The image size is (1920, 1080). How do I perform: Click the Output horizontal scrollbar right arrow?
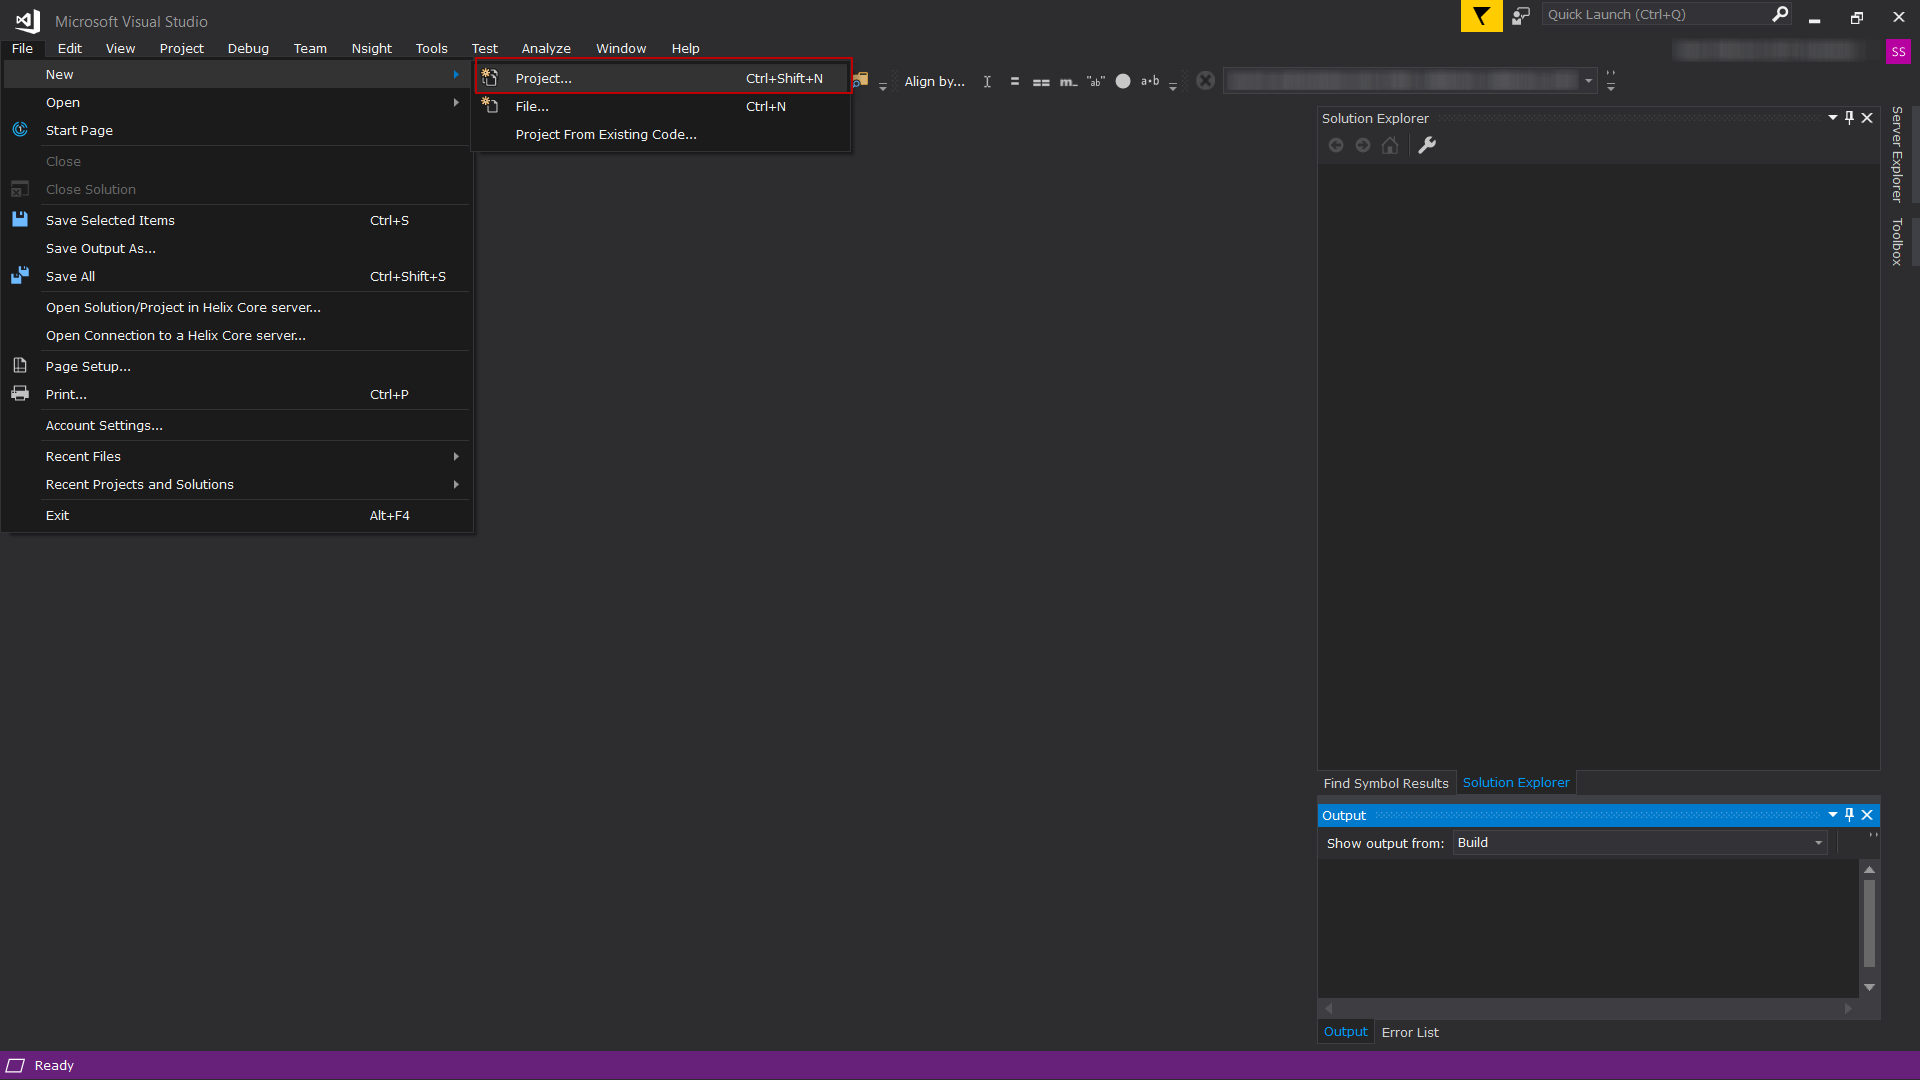point(1848,1008)
